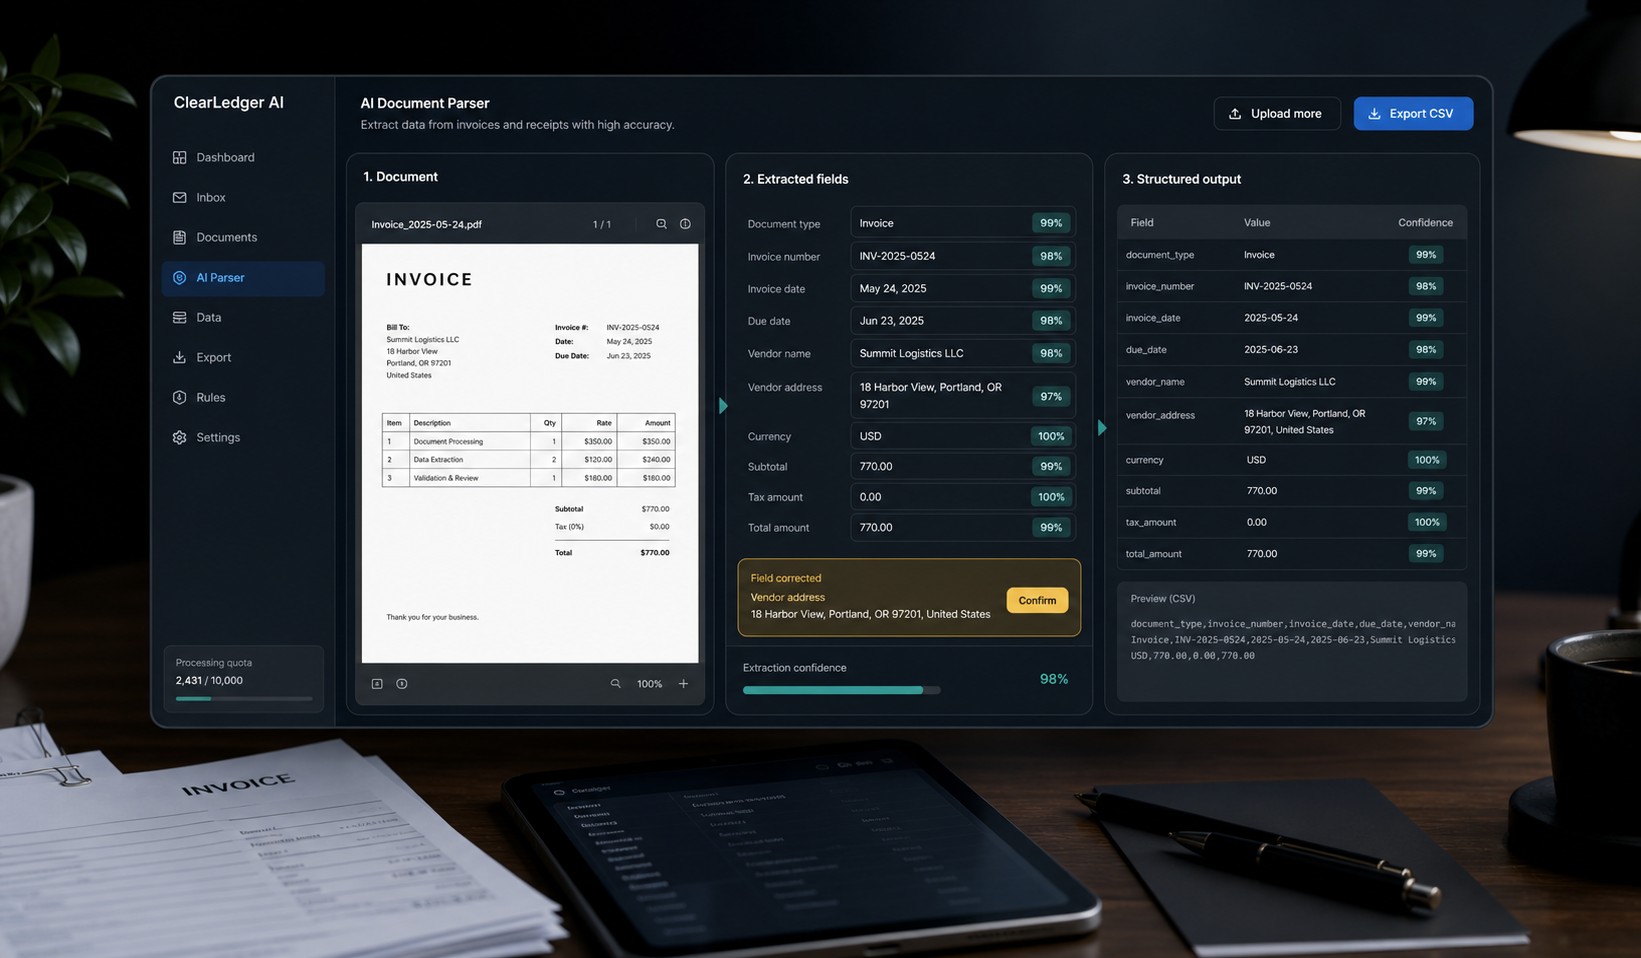The width and height of the screenshot is (1641, 958).
Task: Click the 97% badge on Vendor address field
Action: [x=1051, y=396]
